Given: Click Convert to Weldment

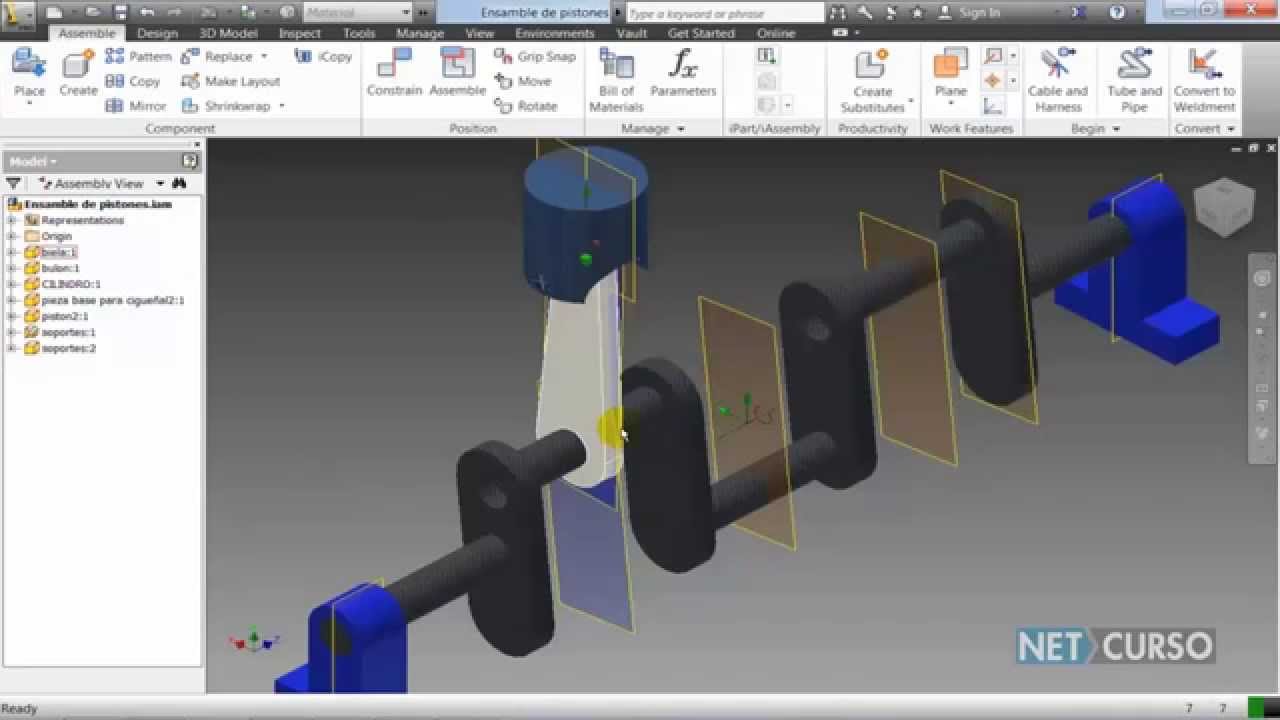Looking at the screenshot, I should pyautogui.click(x=1204, y=80).
